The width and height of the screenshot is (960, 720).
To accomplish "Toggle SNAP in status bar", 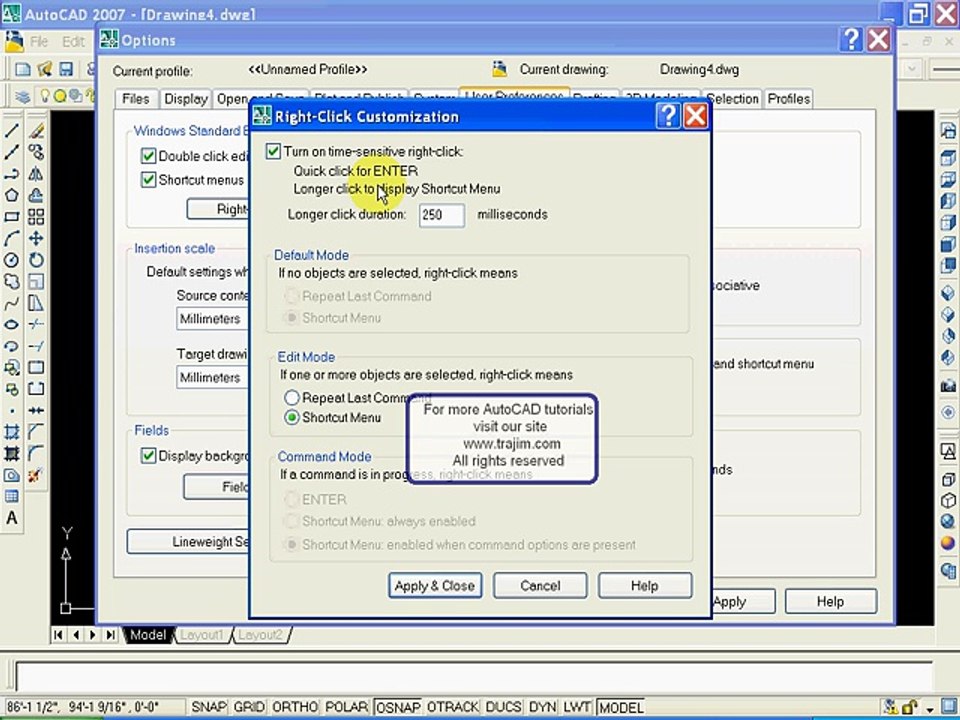I will [x=209, y=707].
